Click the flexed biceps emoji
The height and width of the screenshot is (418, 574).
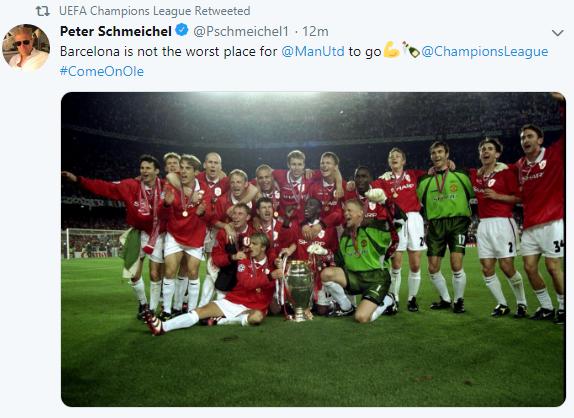[391, 50]
